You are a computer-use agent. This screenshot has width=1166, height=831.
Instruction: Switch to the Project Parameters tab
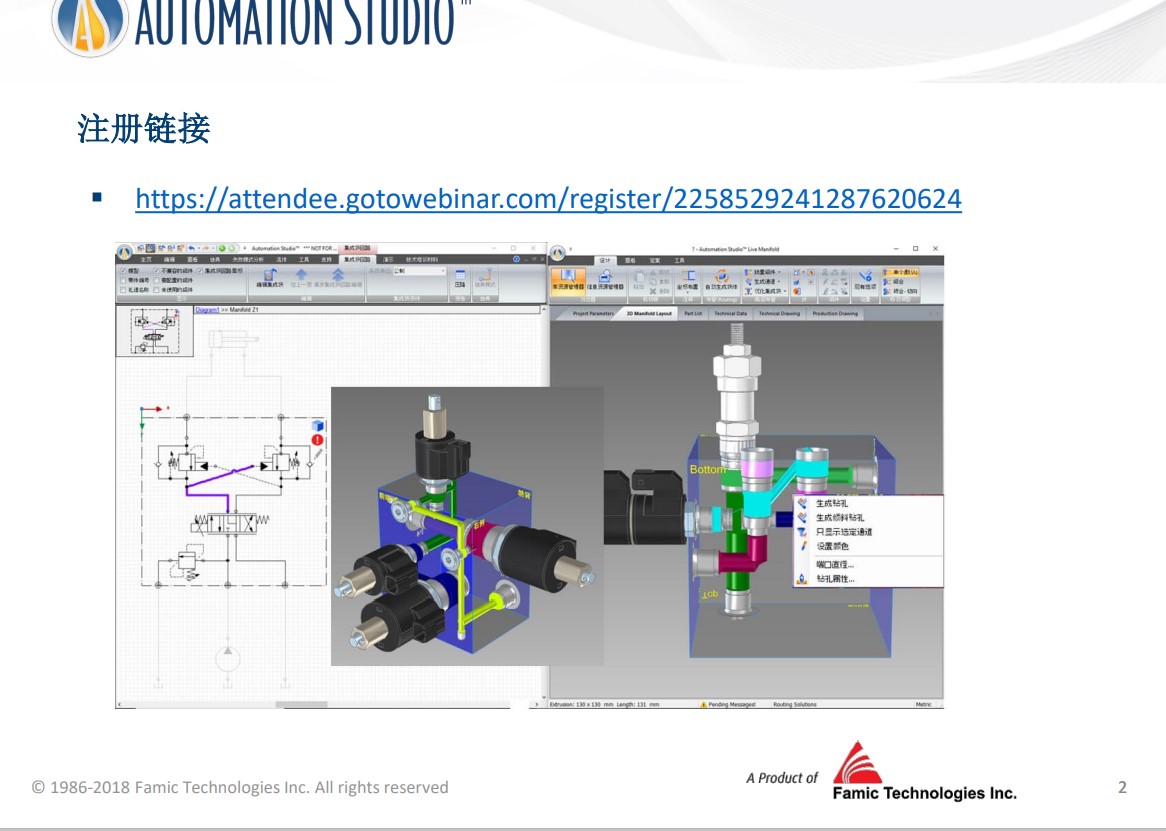[593, 314]
